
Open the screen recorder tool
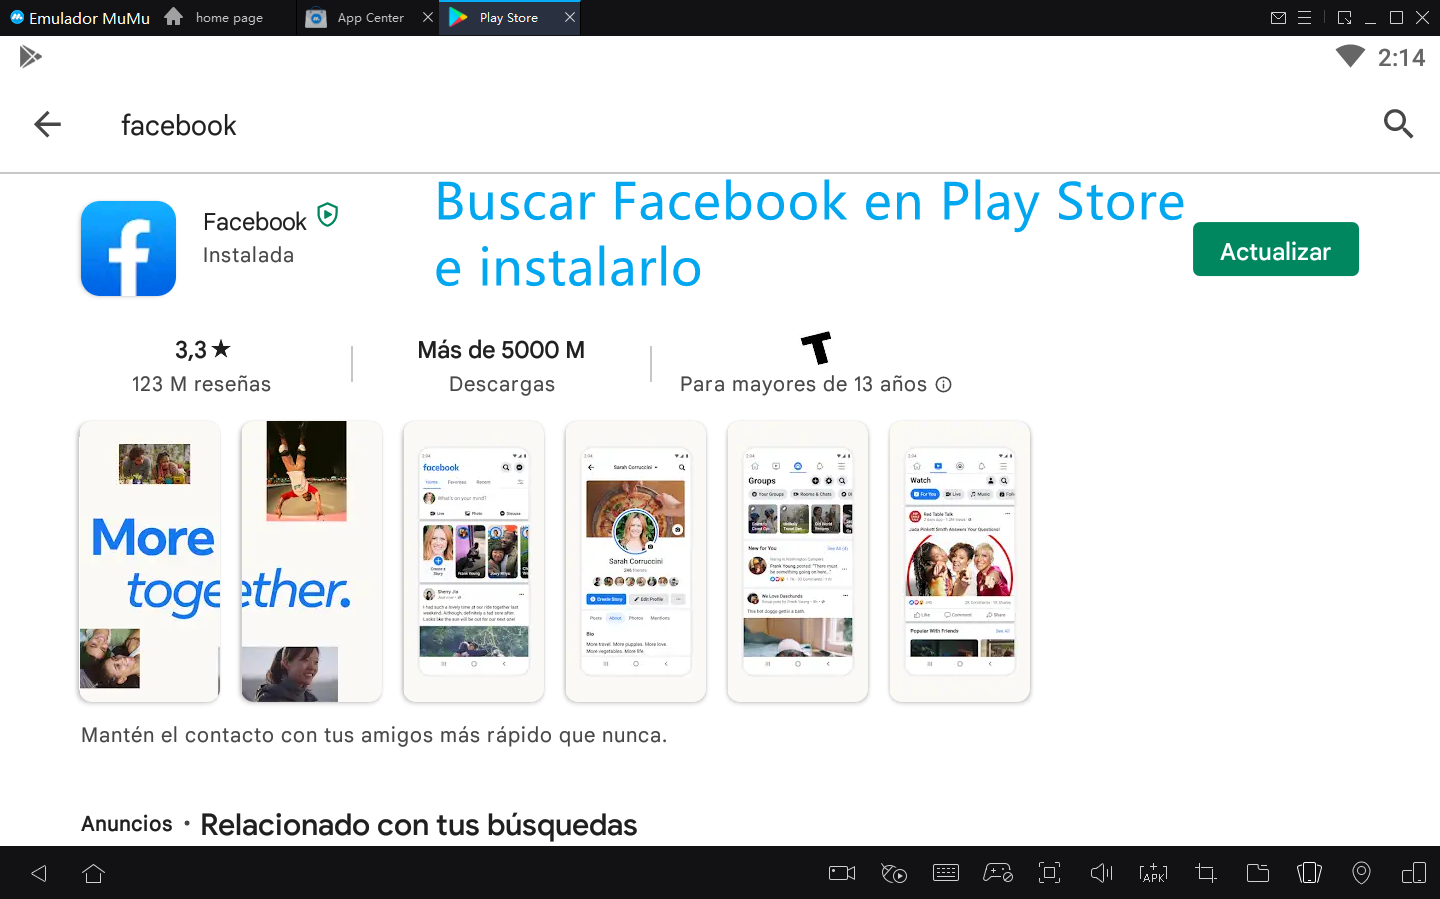842,873
